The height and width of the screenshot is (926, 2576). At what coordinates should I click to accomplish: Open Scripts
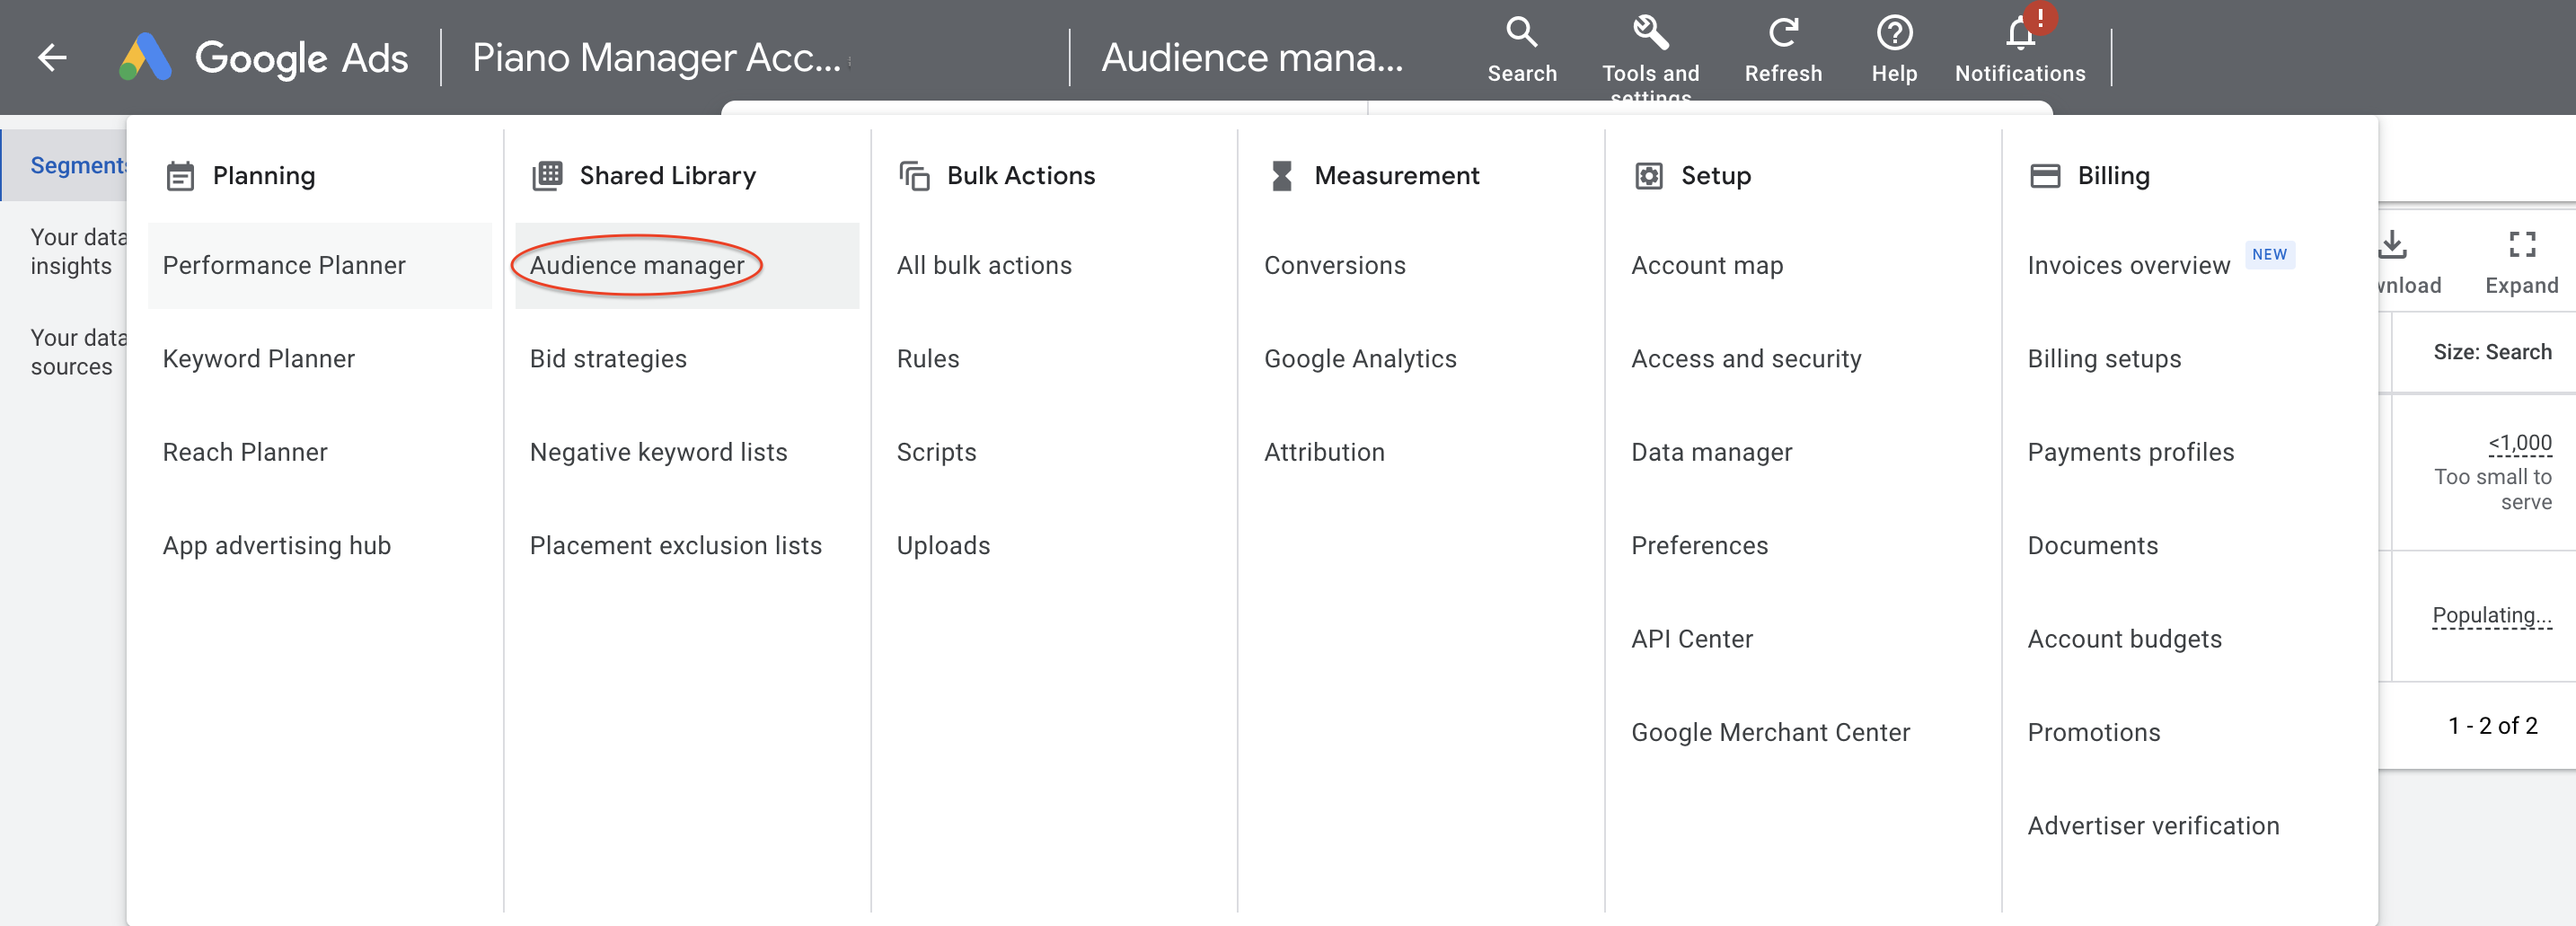pyautogui.click(x=936, y=452)
